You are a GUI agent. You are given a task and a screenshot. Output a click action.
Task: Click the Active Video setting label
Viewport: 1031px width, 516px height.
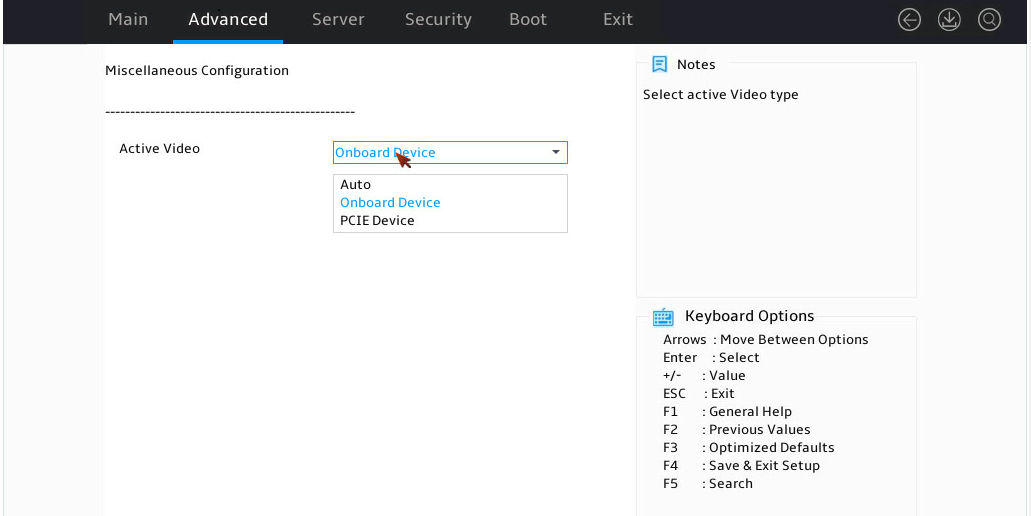pos(159,149)
